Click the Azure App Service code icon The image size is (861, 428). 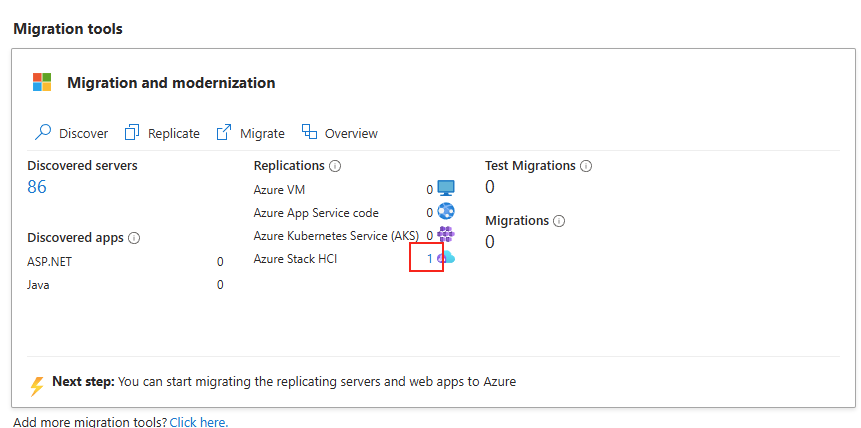[x=446, y=211]
